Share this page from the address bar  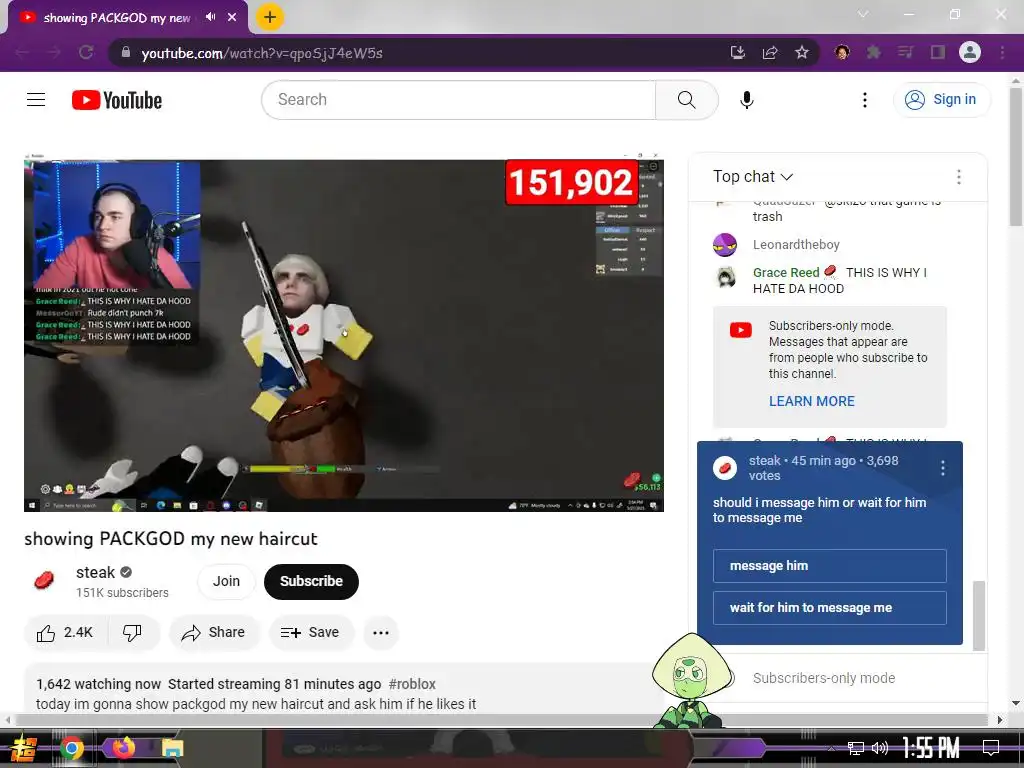tap(770, 52)
